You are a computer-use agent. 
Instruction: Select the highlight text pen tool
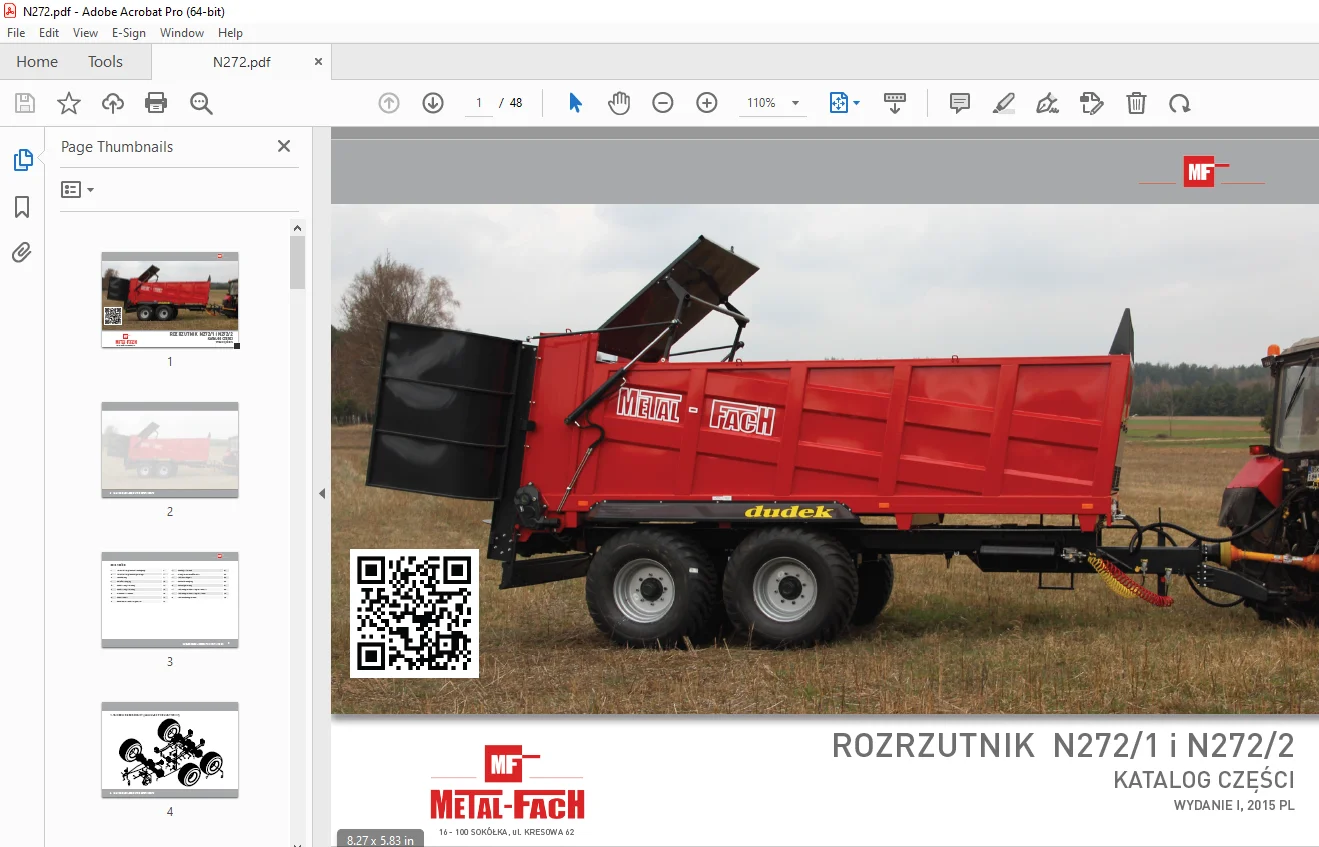click(x=1004, y=103)
